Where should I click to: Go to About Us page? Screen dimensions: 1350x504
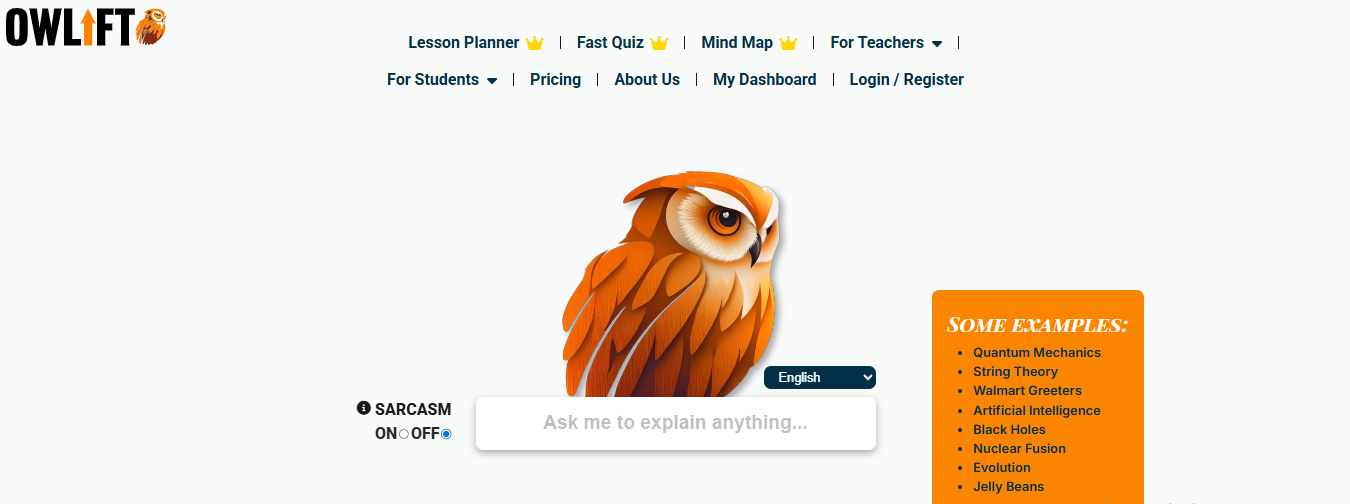647,80
